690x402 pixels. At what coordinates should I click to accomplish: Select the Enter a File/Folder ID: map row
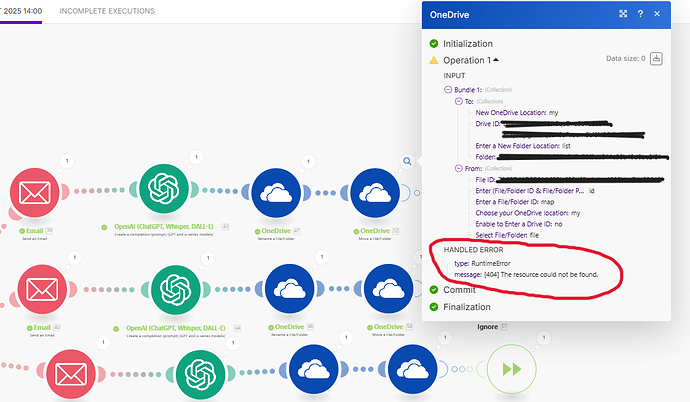(x=515, y=202)
